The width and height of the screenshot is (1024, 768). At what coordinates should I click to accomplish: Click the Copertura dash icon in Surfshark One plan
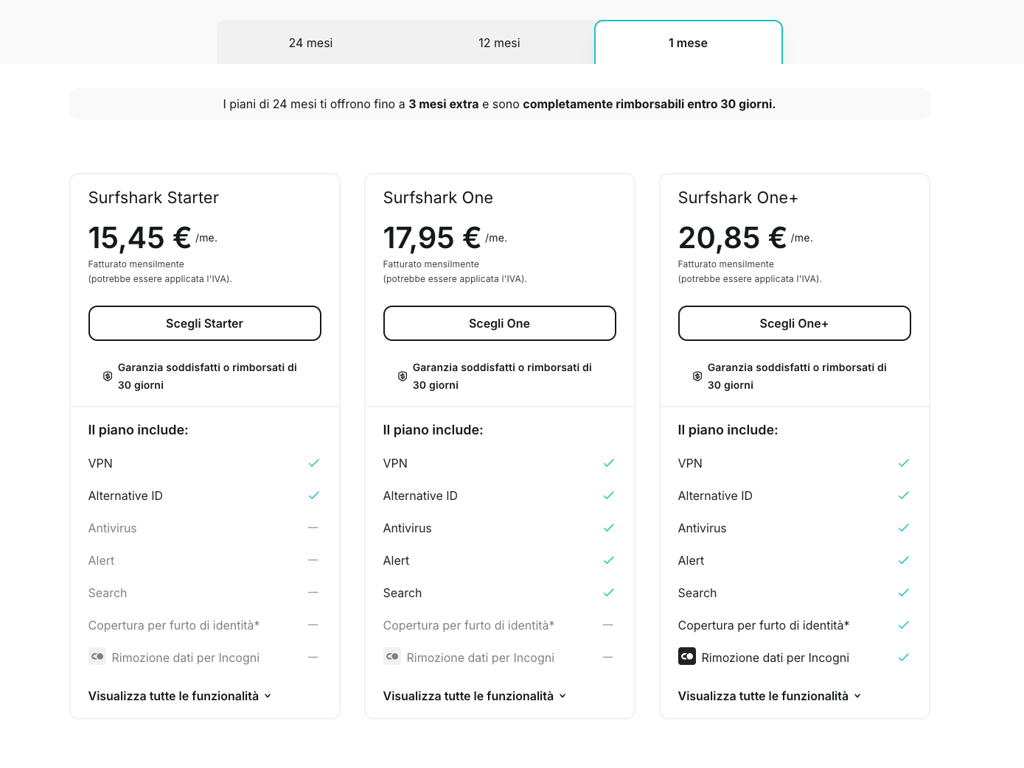(608, 625)
